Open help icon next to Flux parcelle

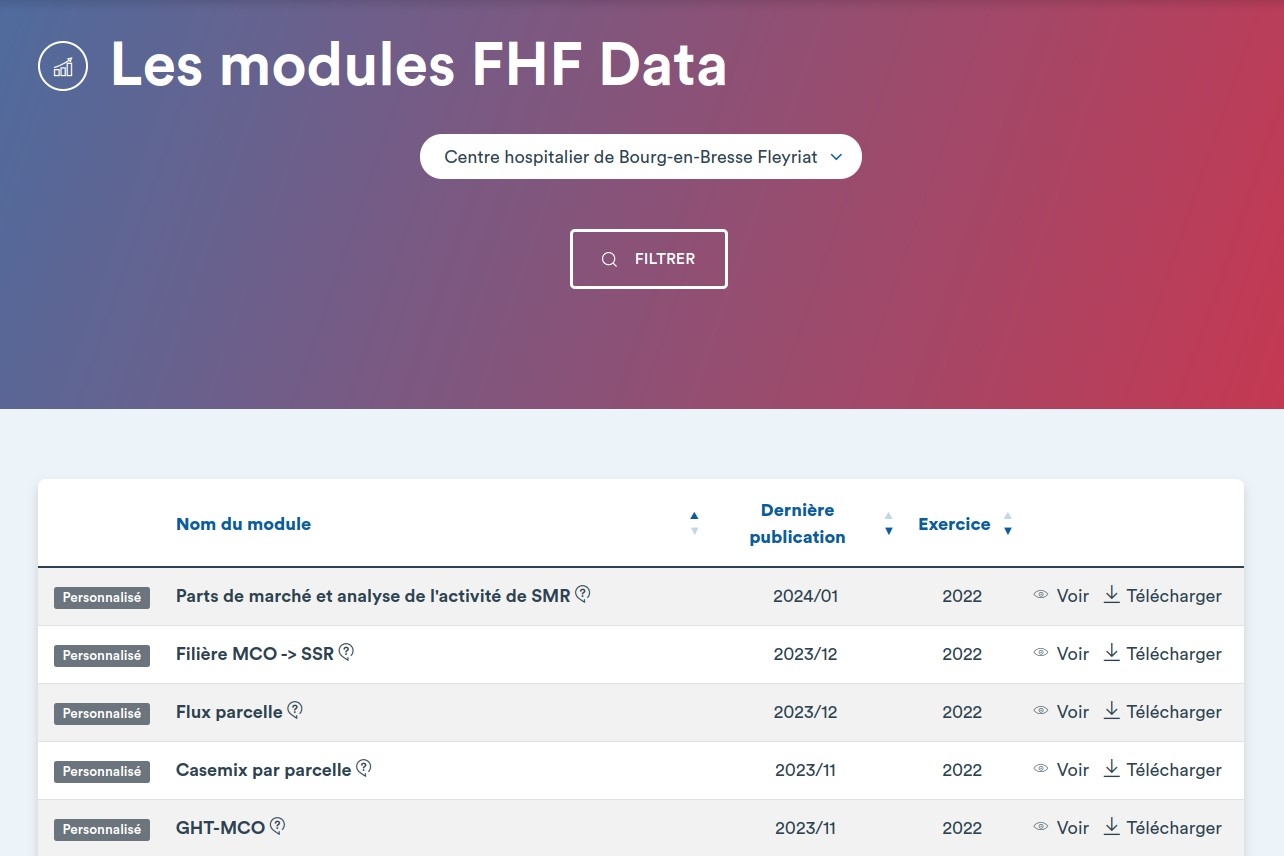[x=295, y=710]
